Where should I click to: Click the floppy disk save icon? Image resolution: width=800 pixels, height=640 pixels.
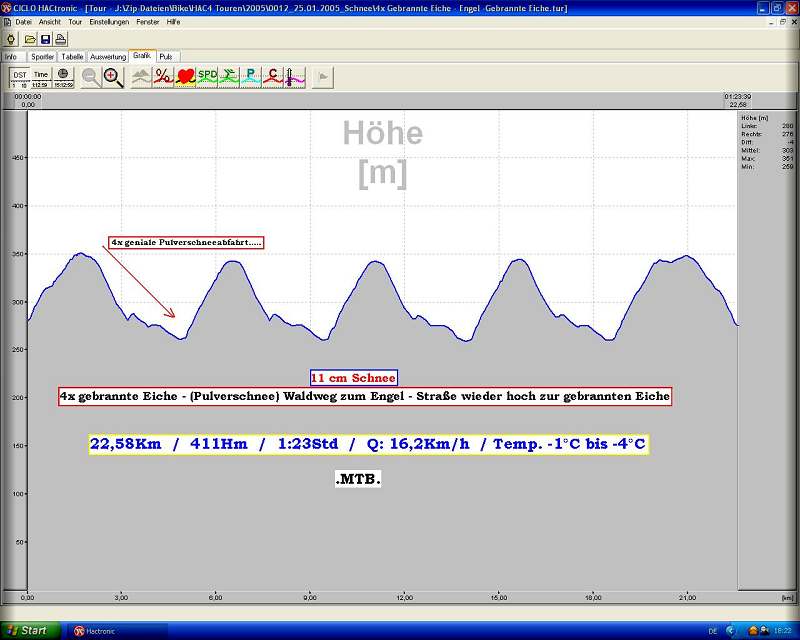click(45, 39)
